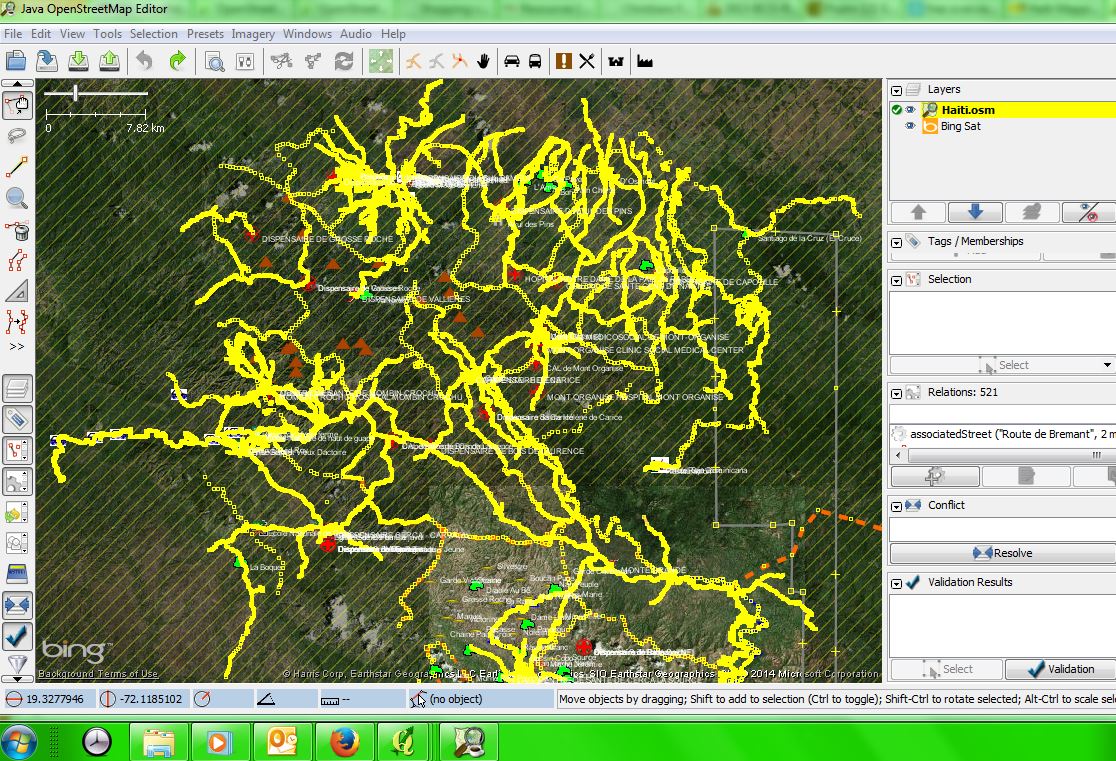1116x761 pixels.
Task: Click the Open file toolbar icon
Action: tap(16, 61)
